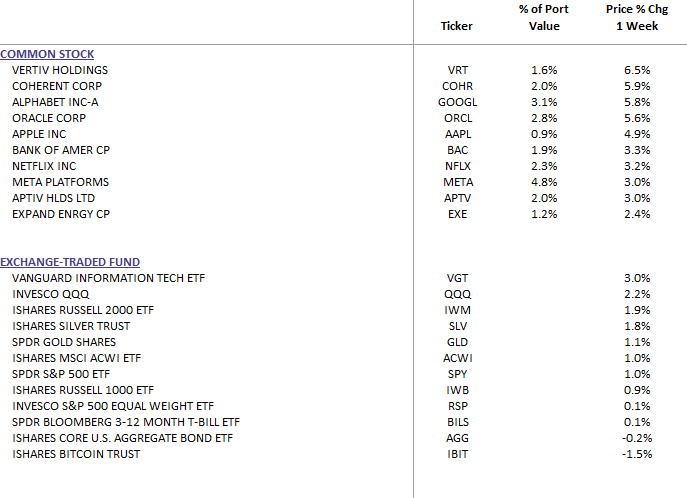
Task: Select the NFLX ticker cell
Action: coord(457,166)
